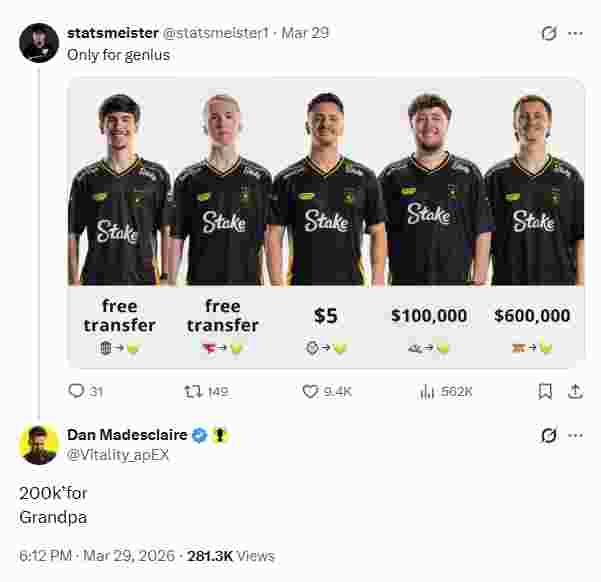Open more options on statsmeister tweet
The width and height of the screenshot is (601, 582).
[x=575, y=33]
